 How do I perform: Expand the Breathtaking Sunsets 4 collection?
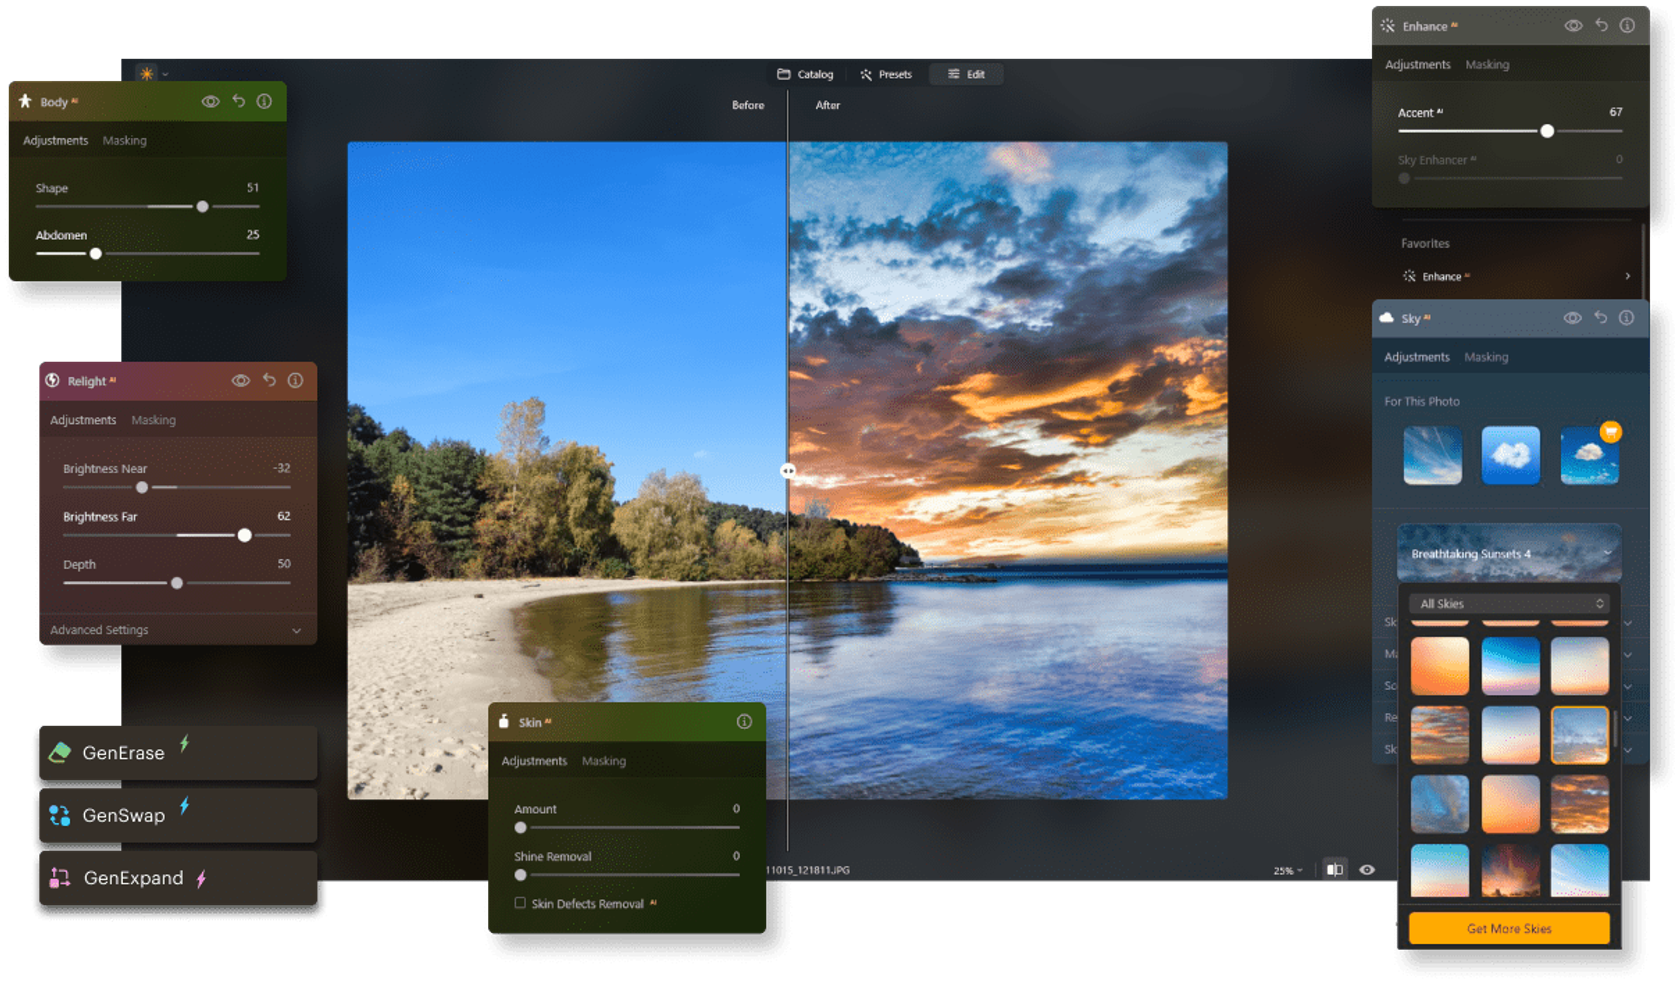click(x=1507, y=553)
